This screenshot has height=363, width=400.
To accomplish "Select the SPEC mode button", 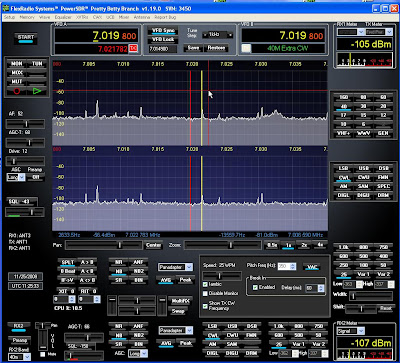I will tap(383, 187).
